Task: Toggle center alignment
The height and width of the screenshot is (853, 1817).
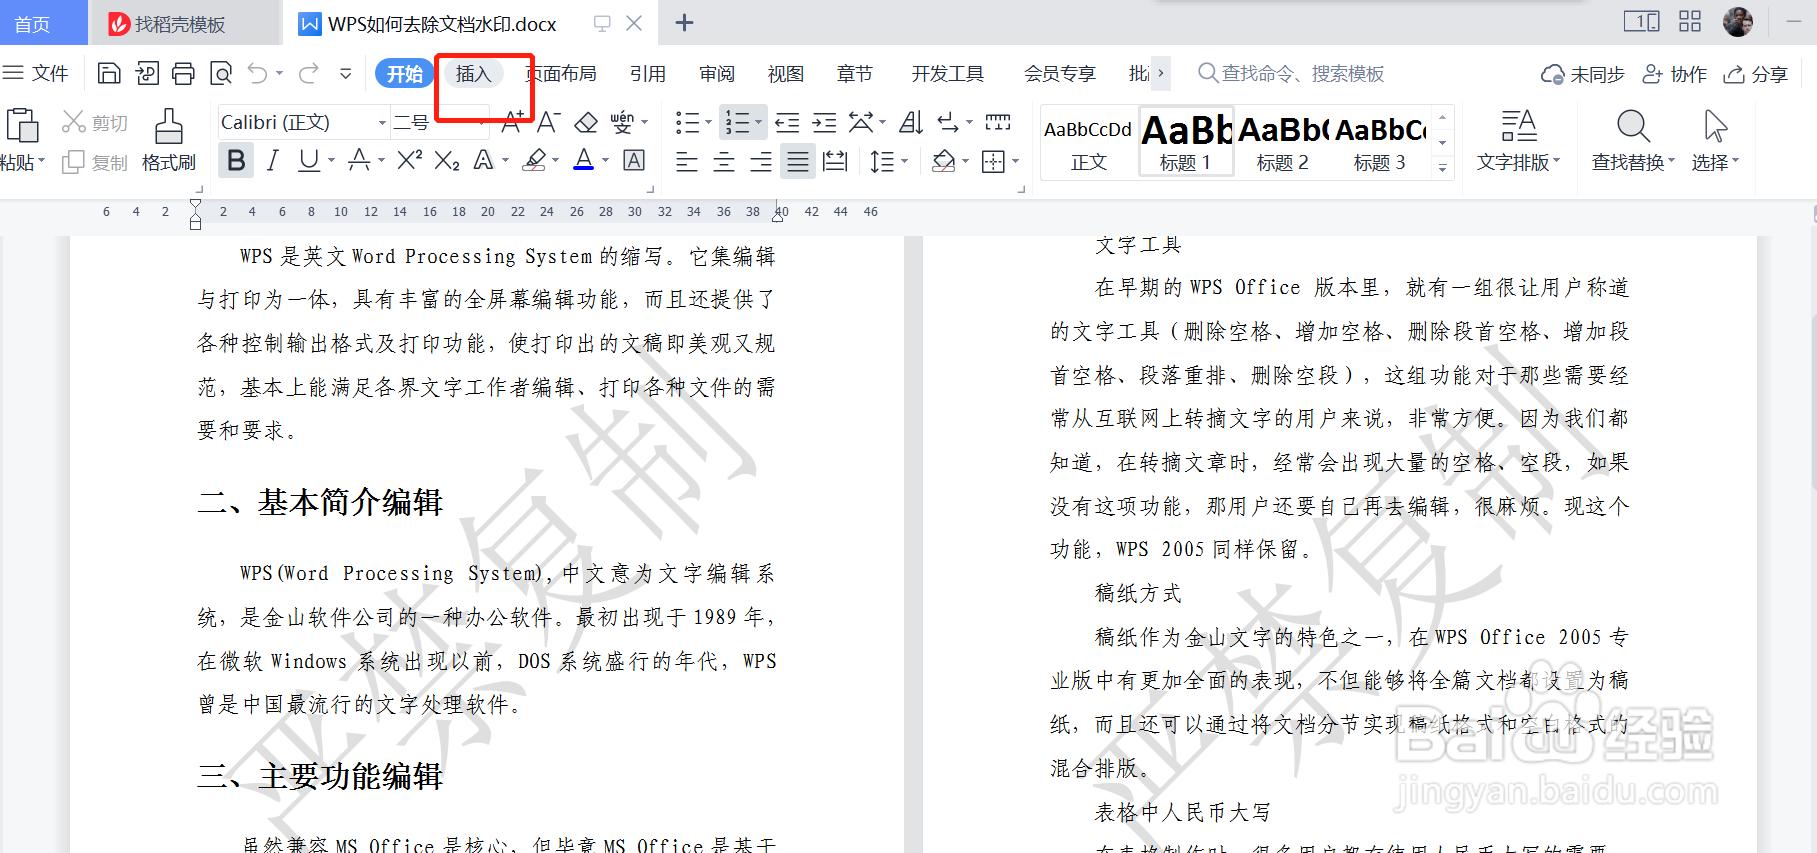Action: (x=724, y=161)
